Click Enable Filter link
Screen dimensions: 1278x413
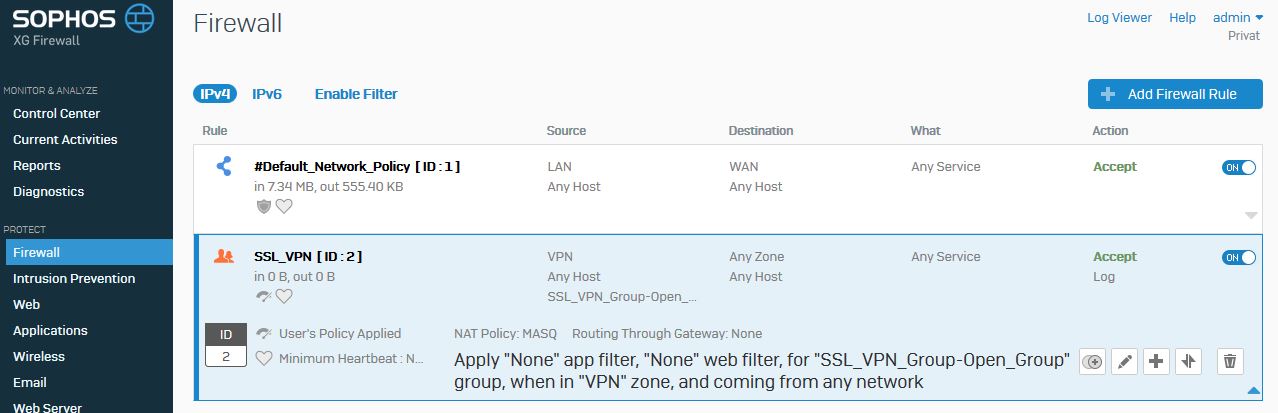pyautogui.click(x=356, y=94)
